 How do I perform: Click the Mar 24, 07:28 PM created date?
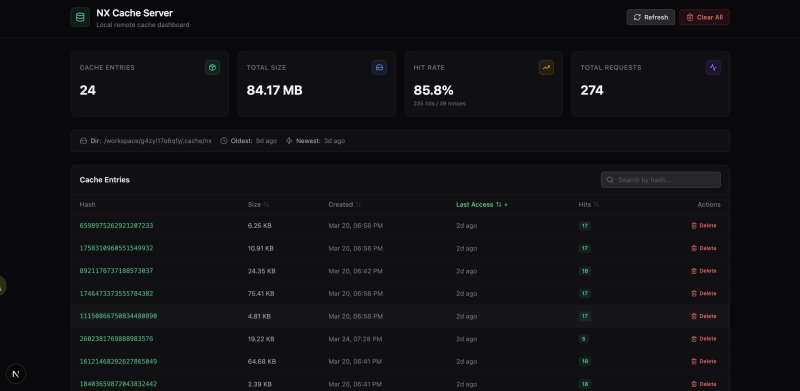point(355,339)
